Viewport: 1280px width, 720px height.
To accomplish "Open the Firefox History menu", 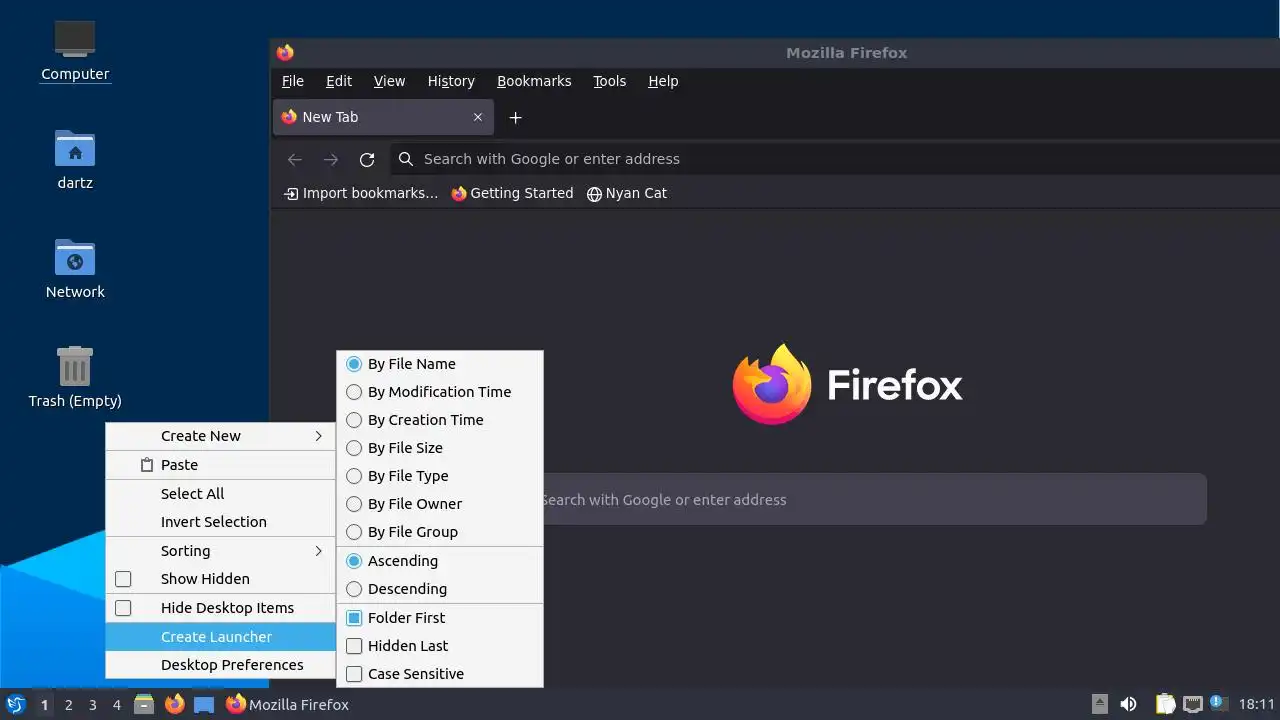I will 451,81.
